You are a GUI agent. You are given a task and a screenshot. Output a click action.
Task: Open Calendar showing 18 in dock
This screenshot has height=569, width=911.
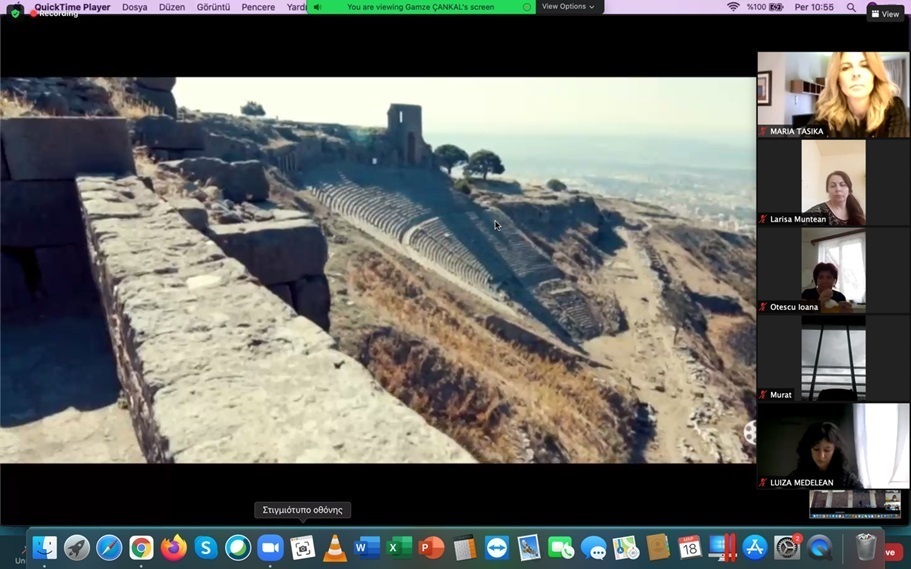[690, 547]
